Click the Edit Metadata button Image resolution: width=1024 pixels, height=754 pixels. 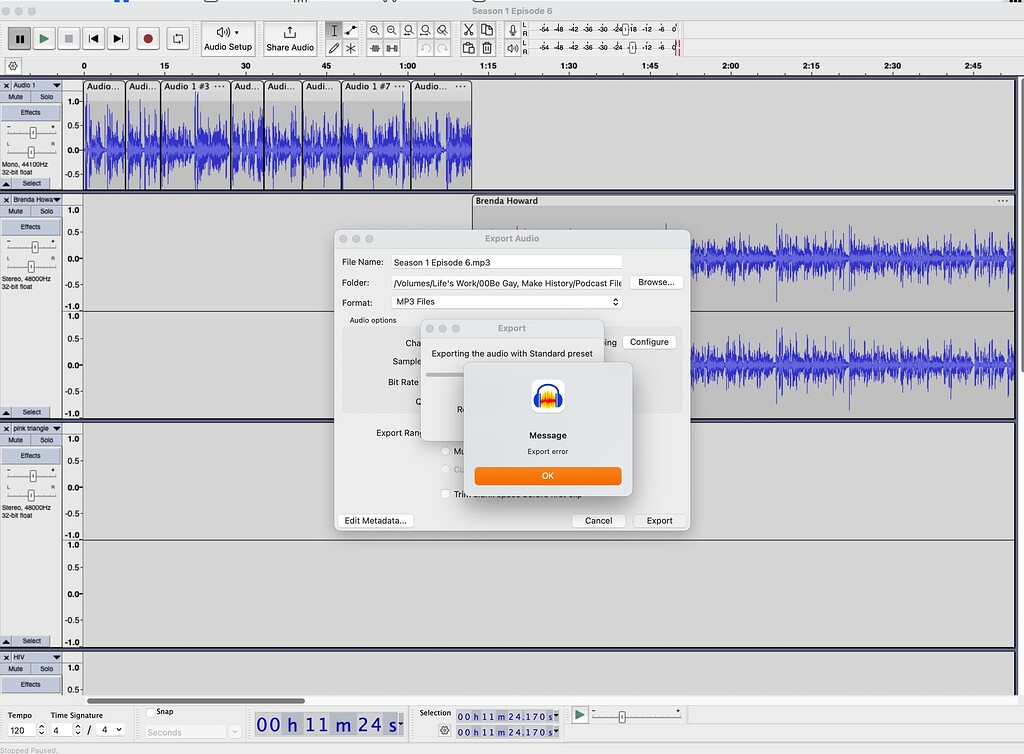pos(376,520)
